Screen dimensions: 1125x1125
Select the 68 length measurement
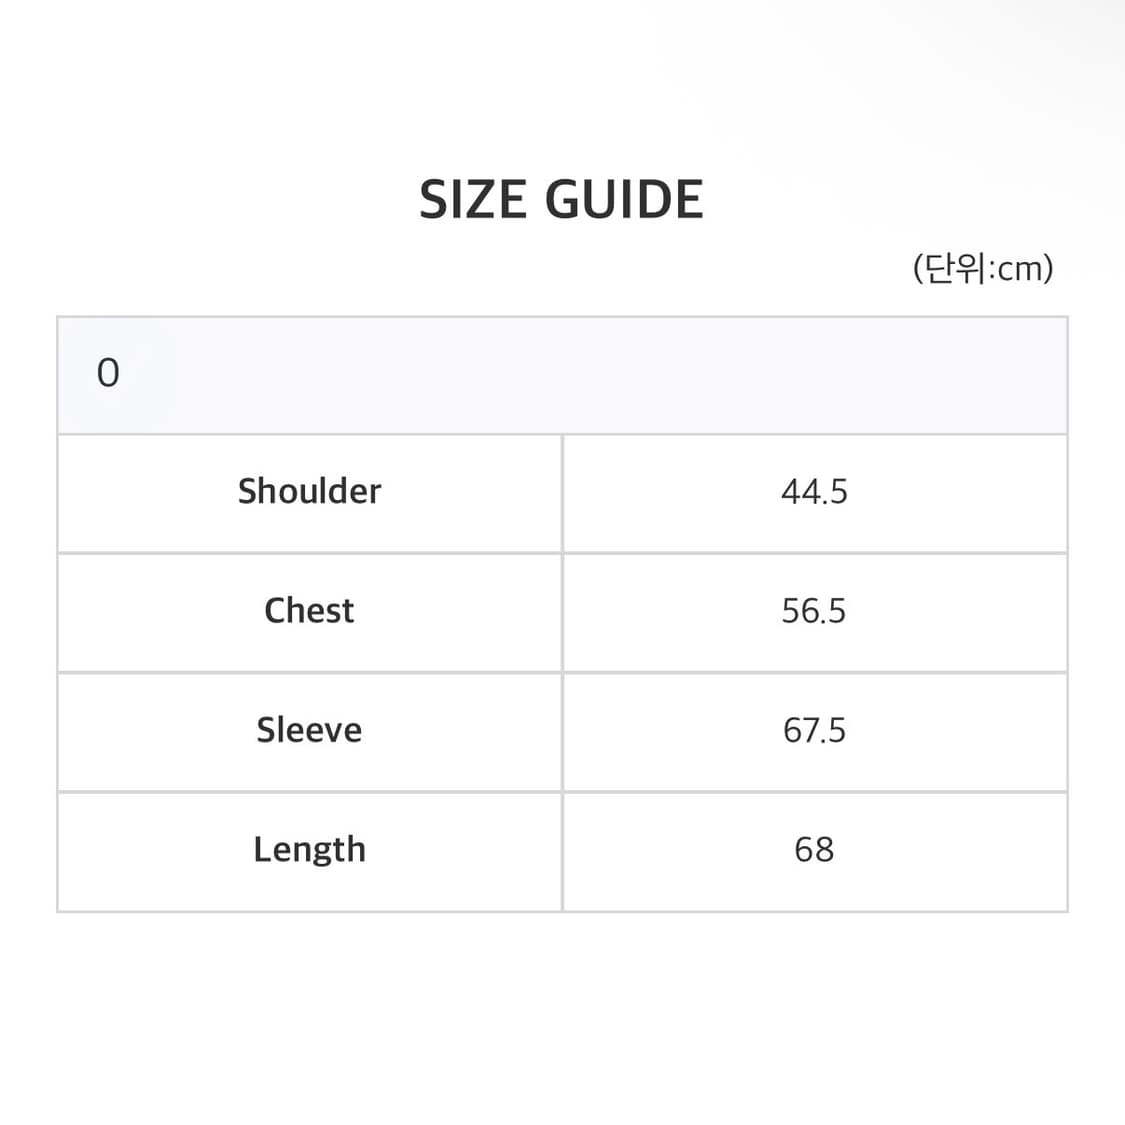[814, 849]
